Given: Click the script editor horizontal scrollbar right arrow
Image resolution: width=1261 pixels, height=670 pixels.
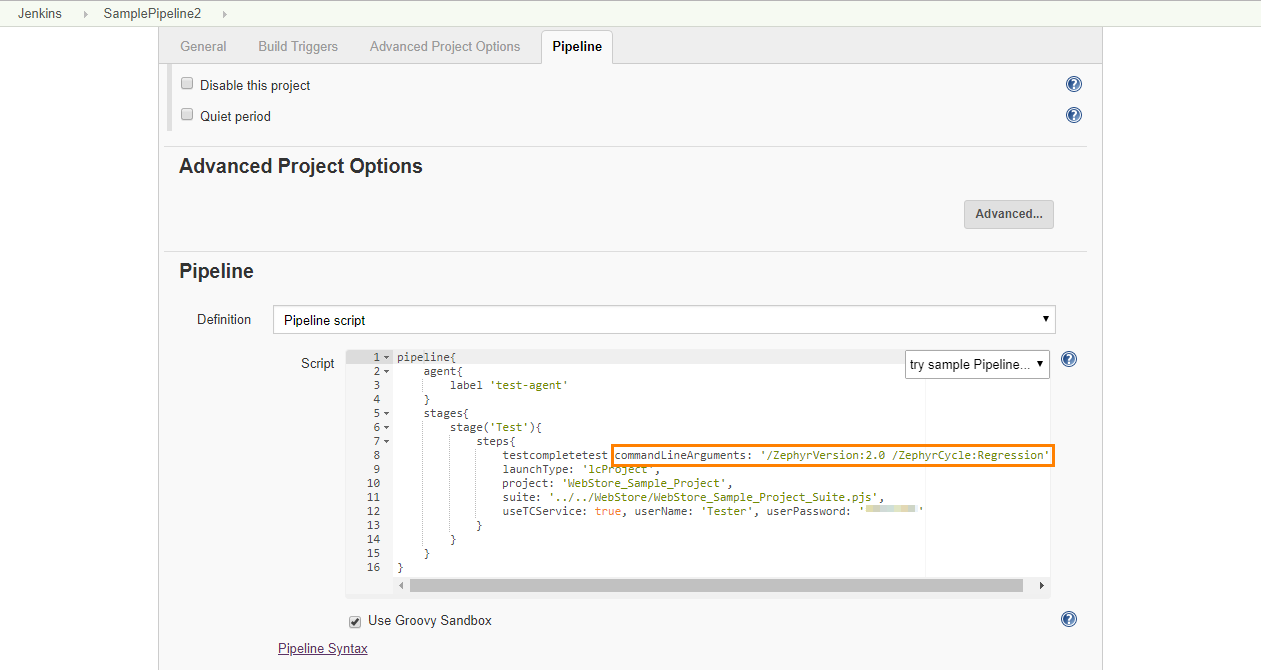Looking at the screenshot, I should click(x=1041, y=585).
